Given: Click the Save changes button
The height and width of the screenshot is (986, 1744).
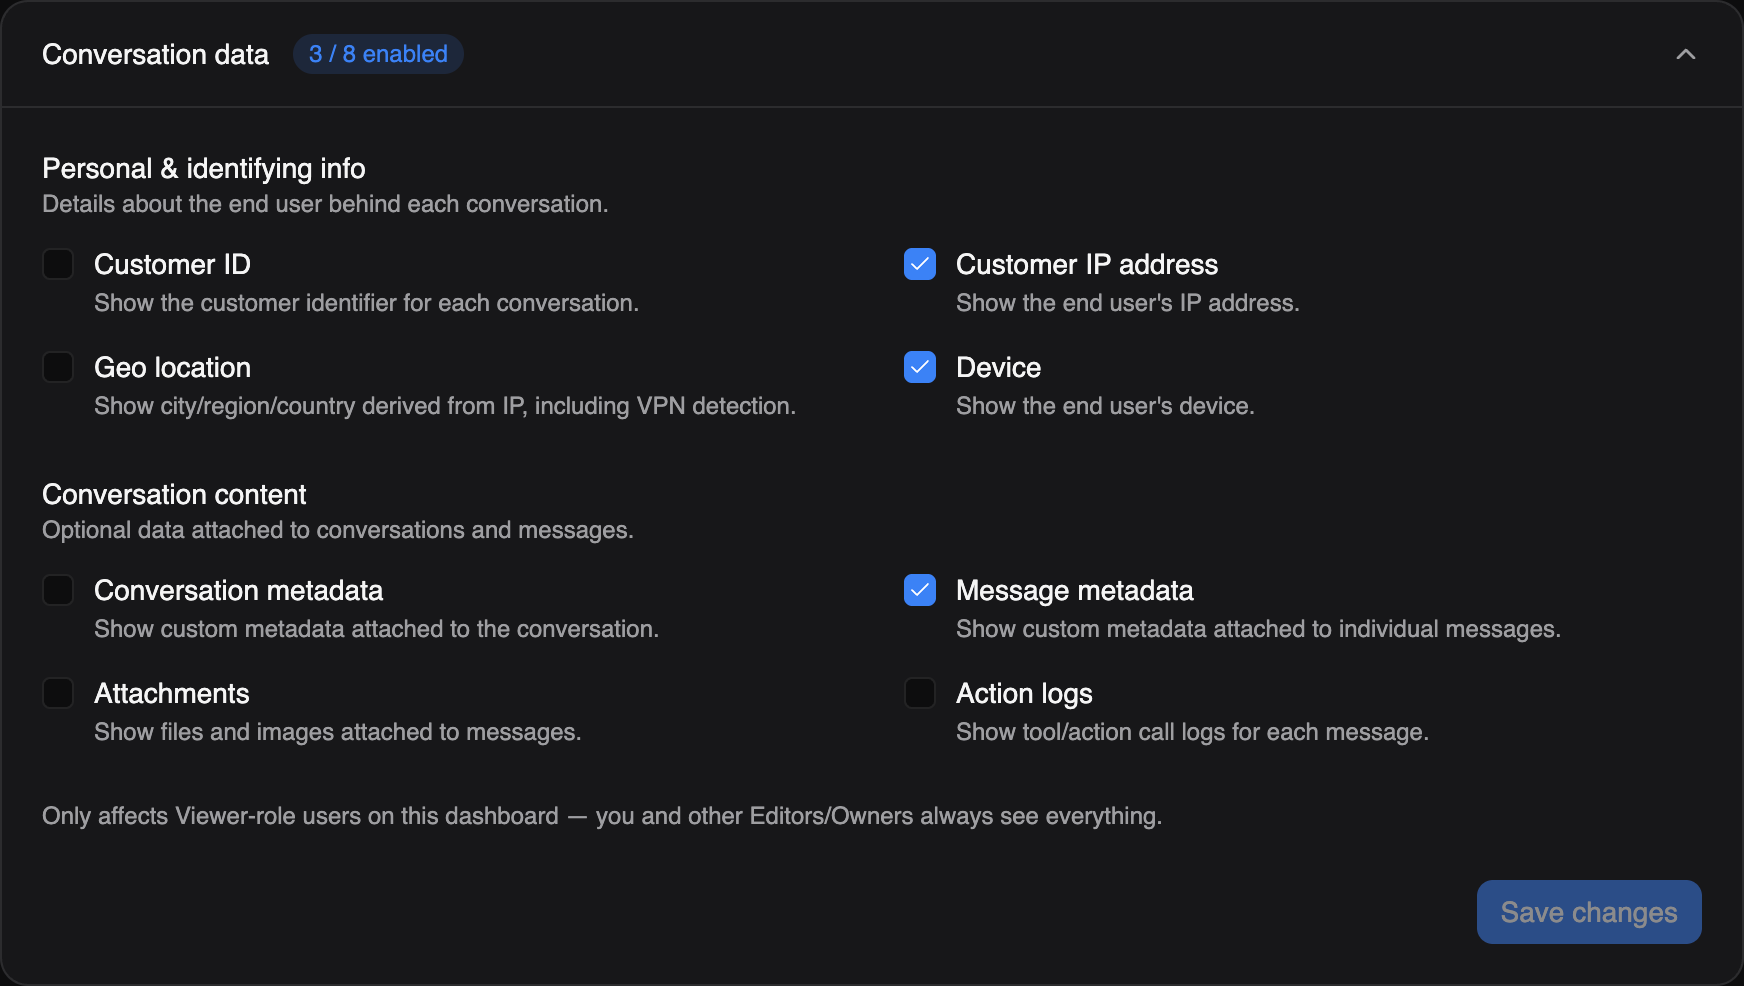Looking at the screenshot, I should tap(1589, 912).
